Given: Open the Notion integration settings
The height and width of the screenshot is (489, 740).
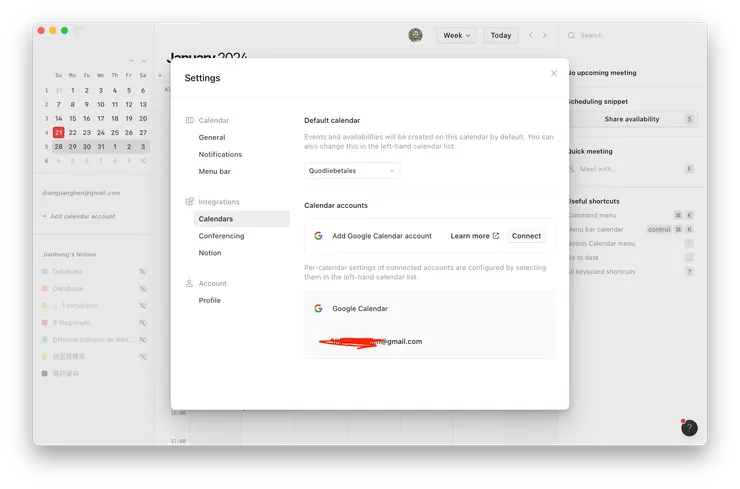Looking at the screenshot, I should pyautogui.click(x=210, y=253).
